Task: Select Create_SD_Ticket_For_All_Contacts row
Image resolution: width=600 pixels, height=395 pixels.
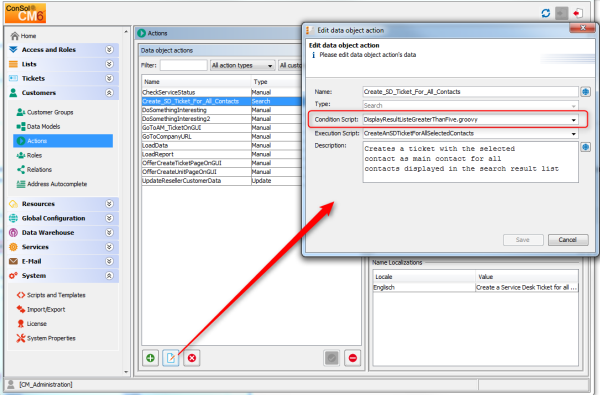Action: [222, 101]
